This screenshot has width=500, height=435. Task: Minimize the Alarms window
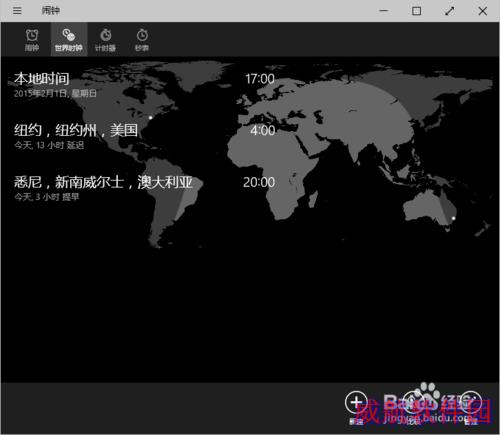(384, 11)
